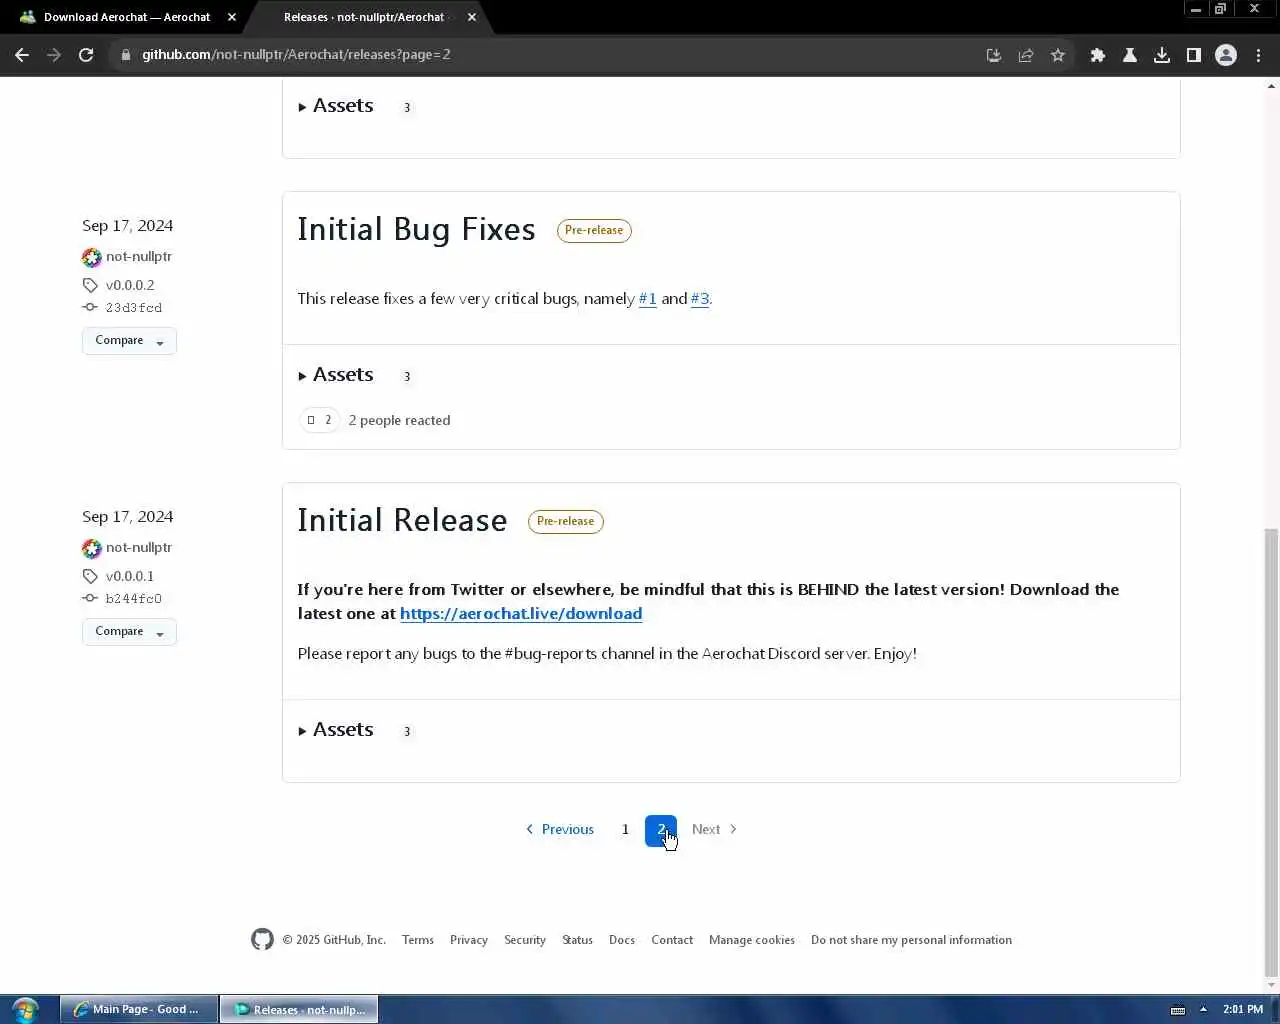
Task: Select the Releases taskbar window button
Action: point(298,1009)
